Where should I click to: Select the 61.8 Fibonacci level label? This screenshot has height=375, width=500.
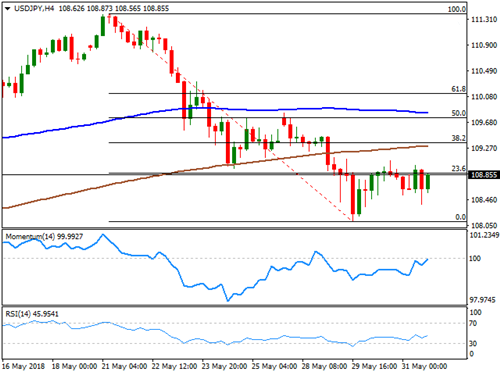[x=459, y=89]
